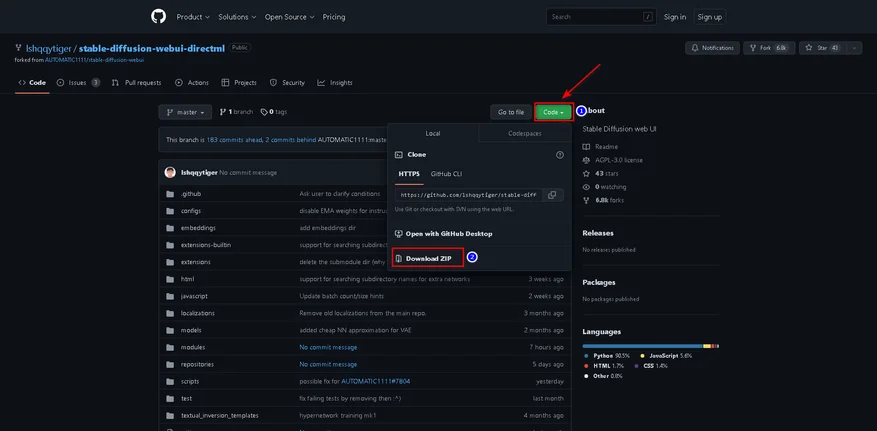Switch to the Pull requests tab
Image resolution: width=877 pixels, height=431 pixels.
(136, 83)
